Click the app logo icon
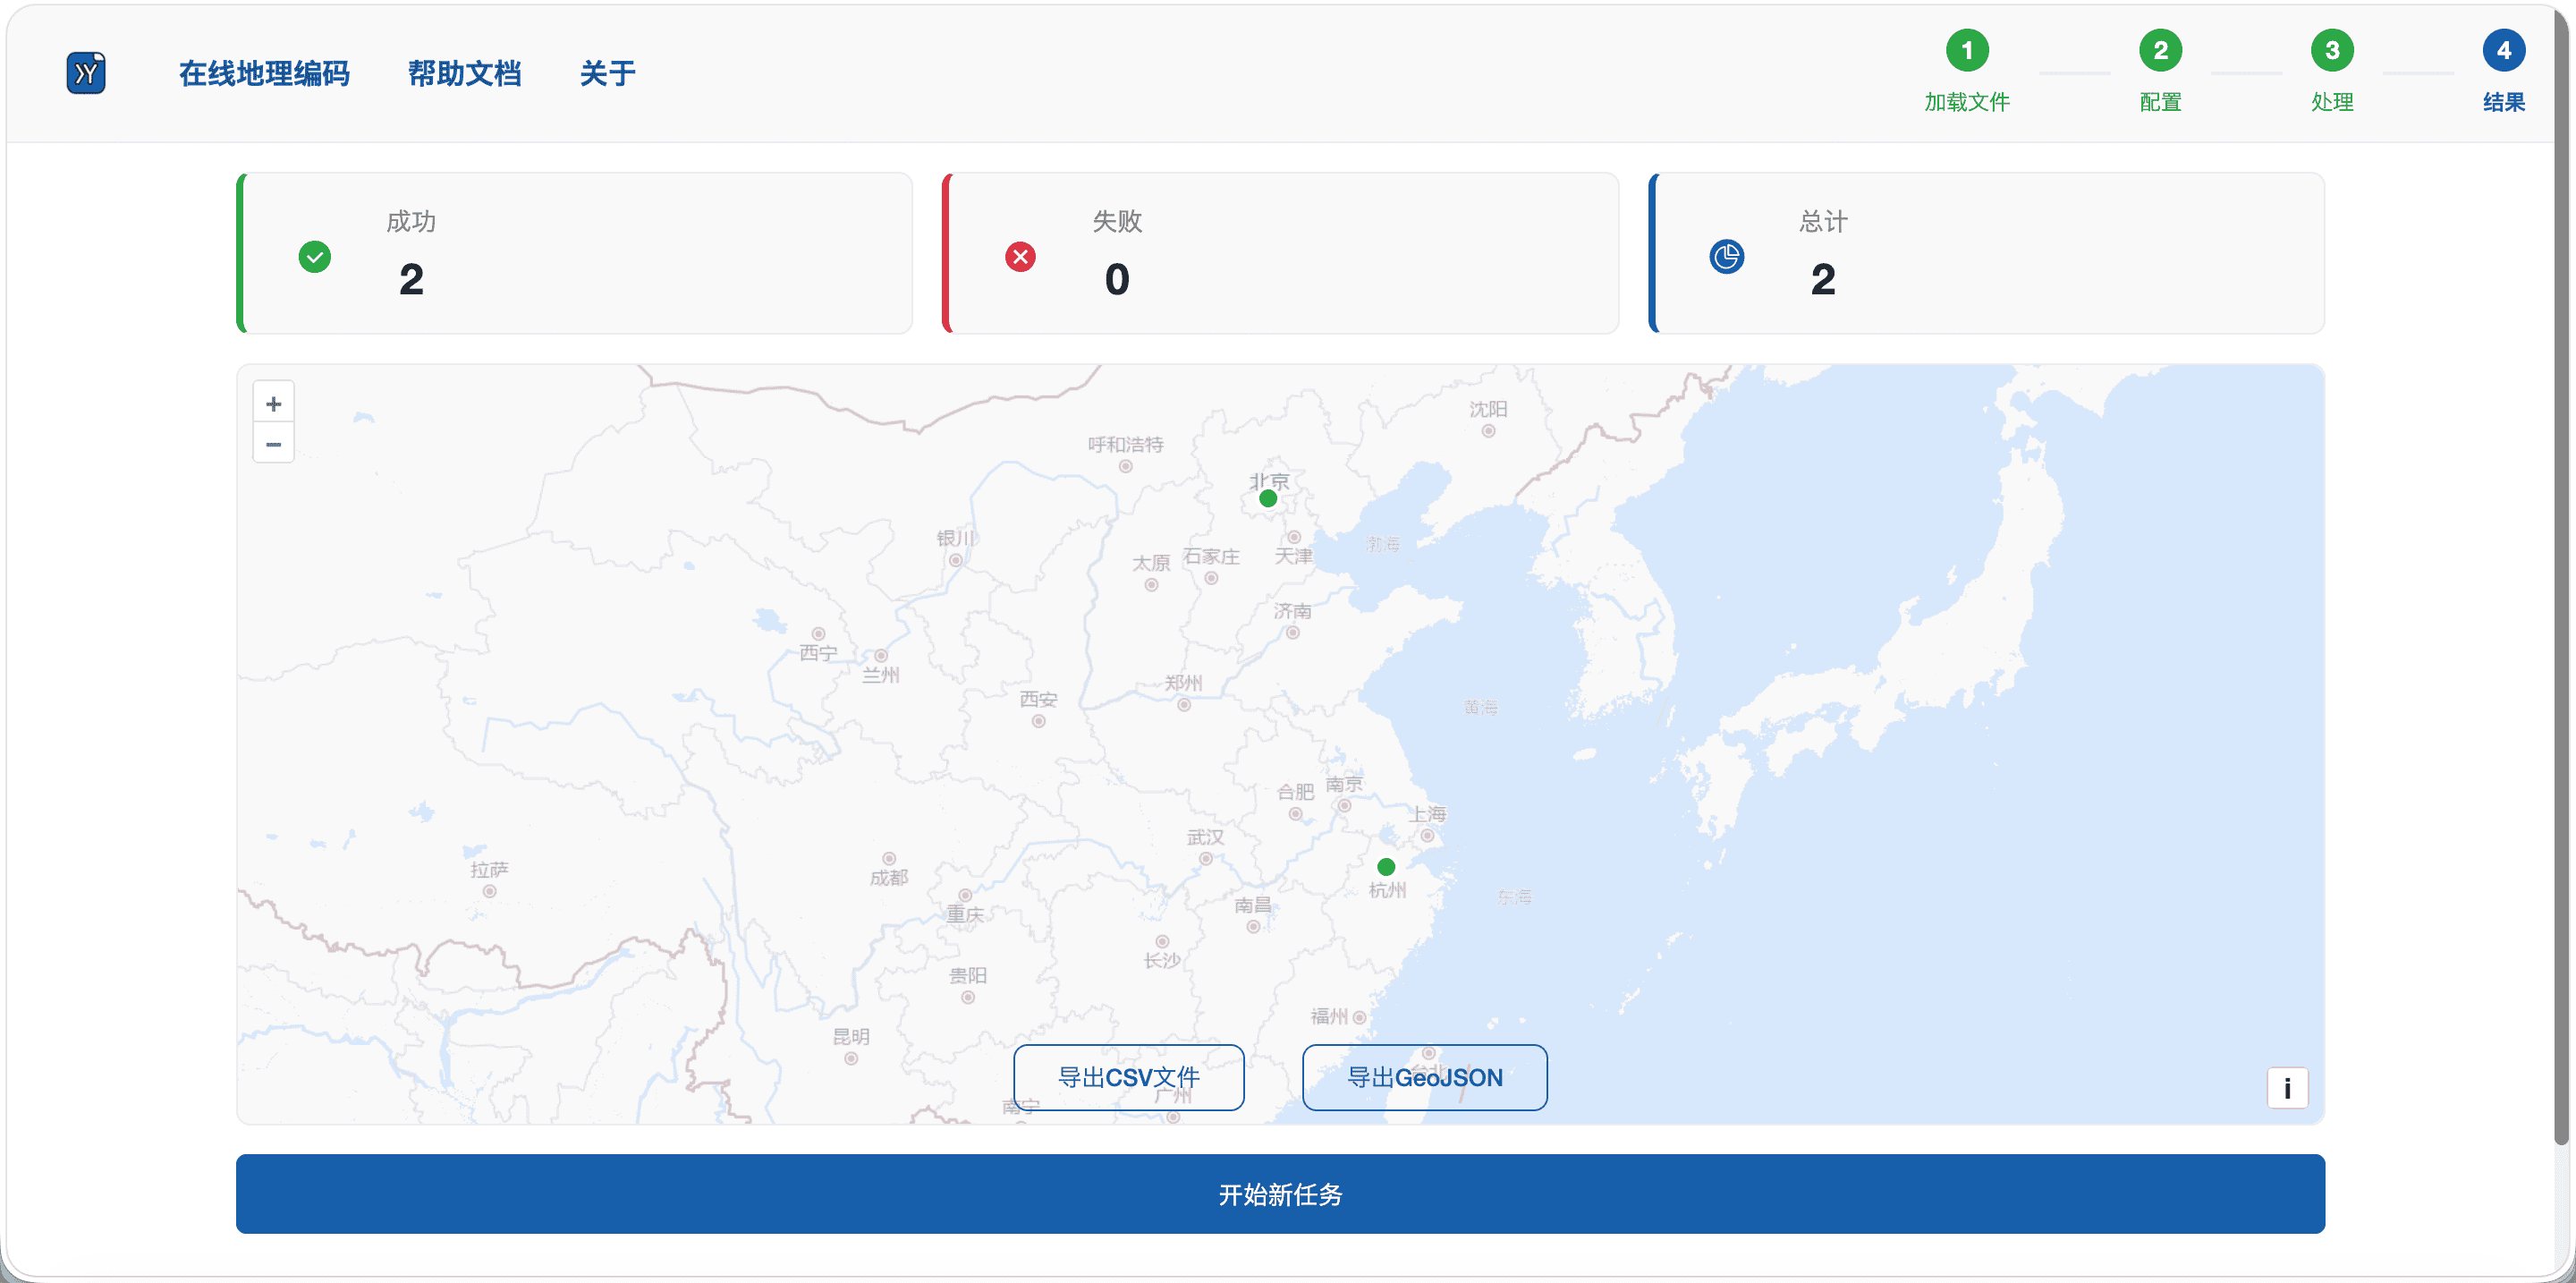This screenshot has width=2576, height=1283. (x=86, y=73)
